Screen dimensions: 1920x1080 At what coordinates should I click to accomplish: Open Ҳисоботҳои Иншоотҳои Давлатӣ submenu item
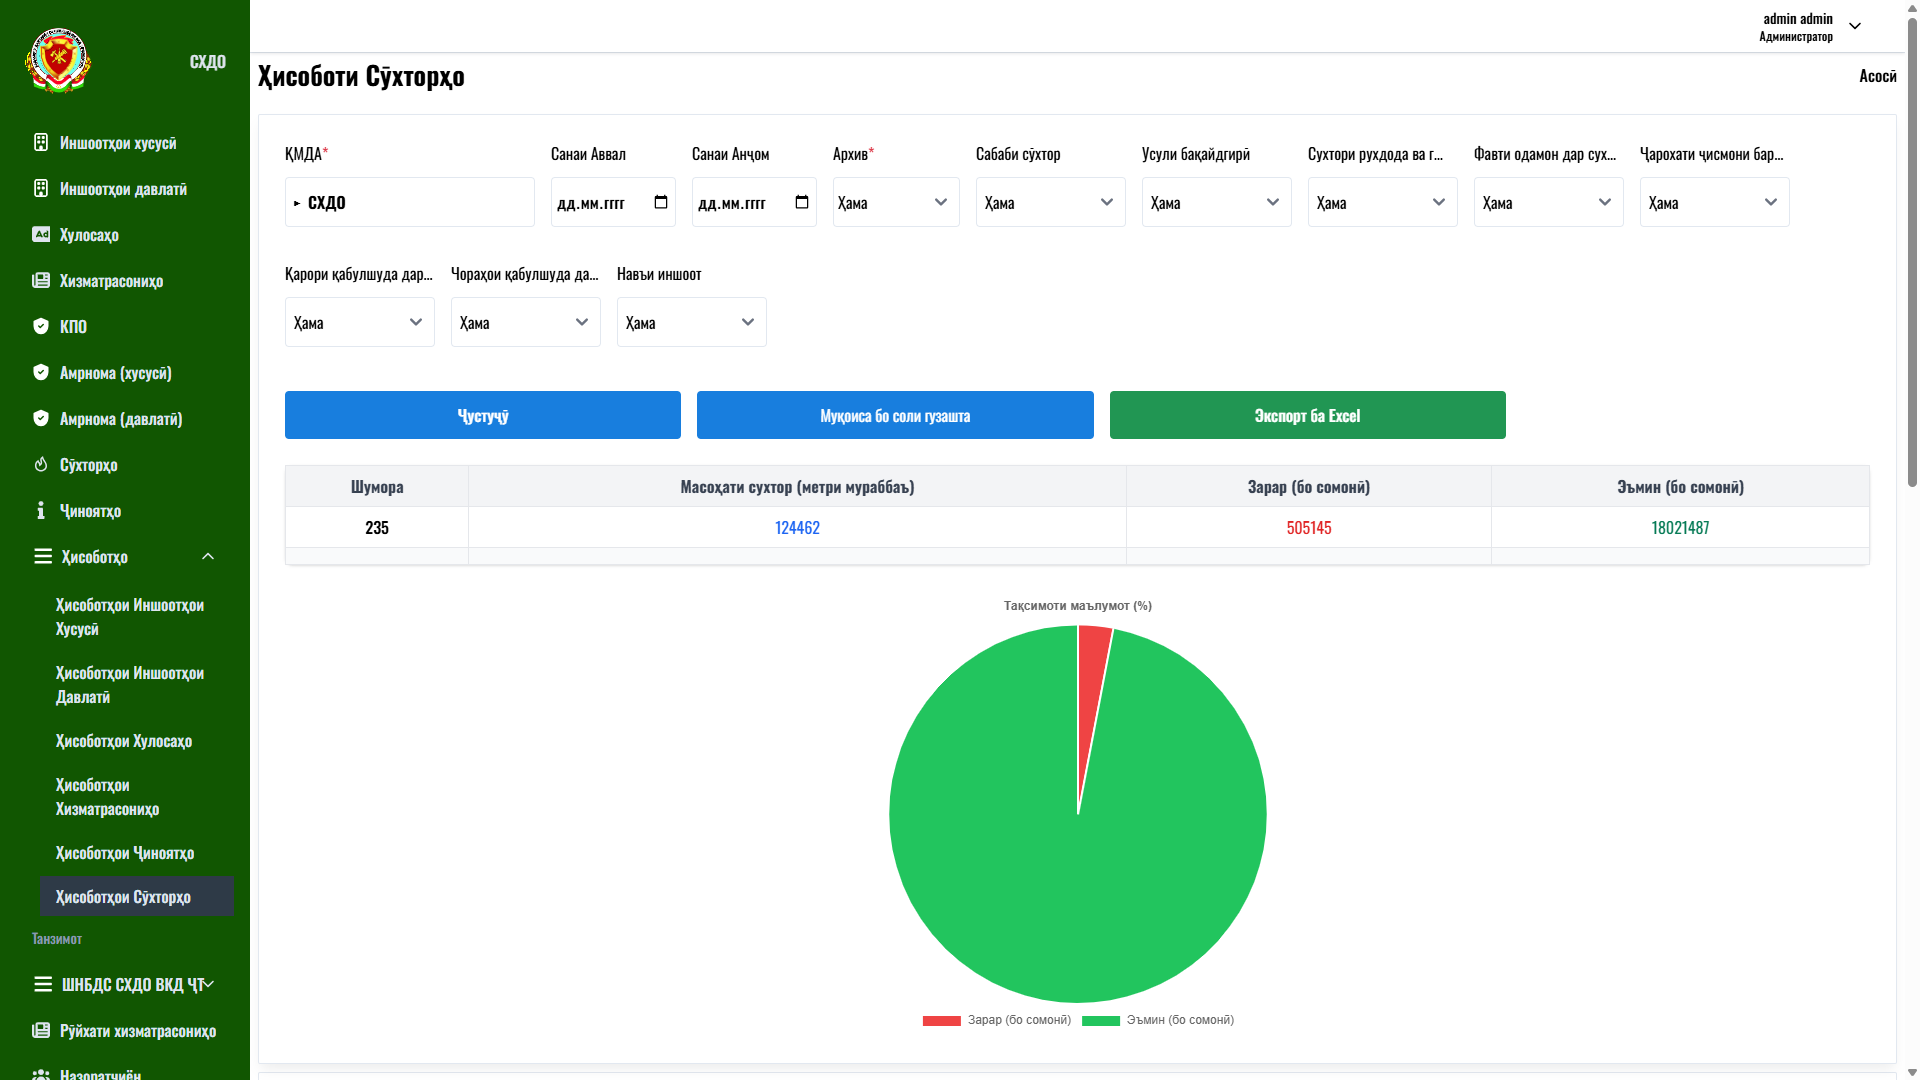136,685
